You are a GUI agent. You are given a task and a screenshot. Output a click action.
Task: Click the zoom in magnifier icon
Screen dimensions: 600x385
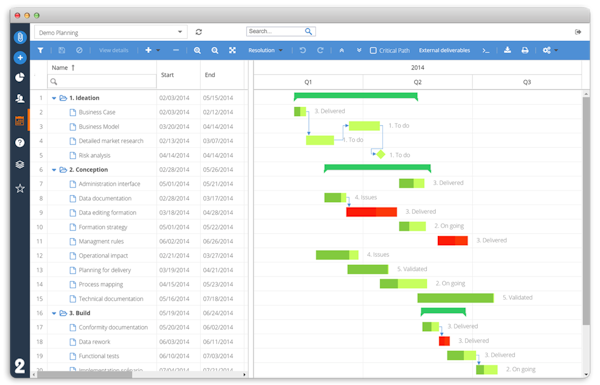[x=197, y=51]
